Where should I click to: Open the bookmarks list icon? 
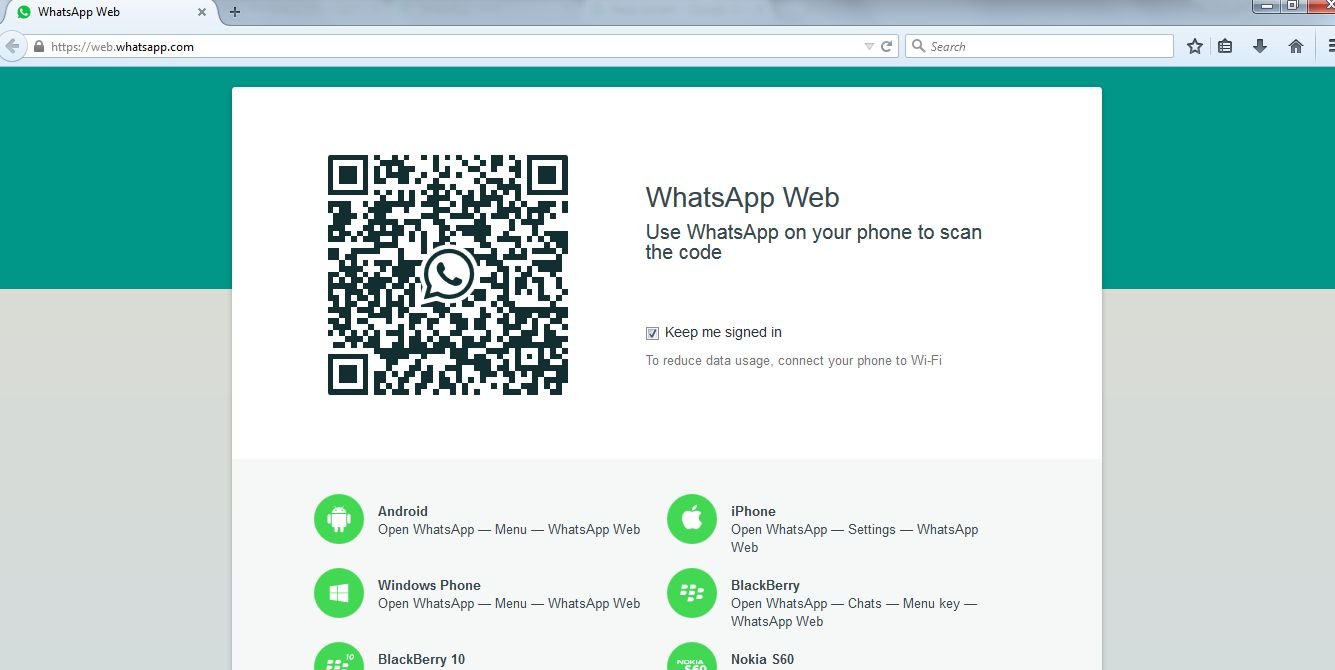(1225, 46)
